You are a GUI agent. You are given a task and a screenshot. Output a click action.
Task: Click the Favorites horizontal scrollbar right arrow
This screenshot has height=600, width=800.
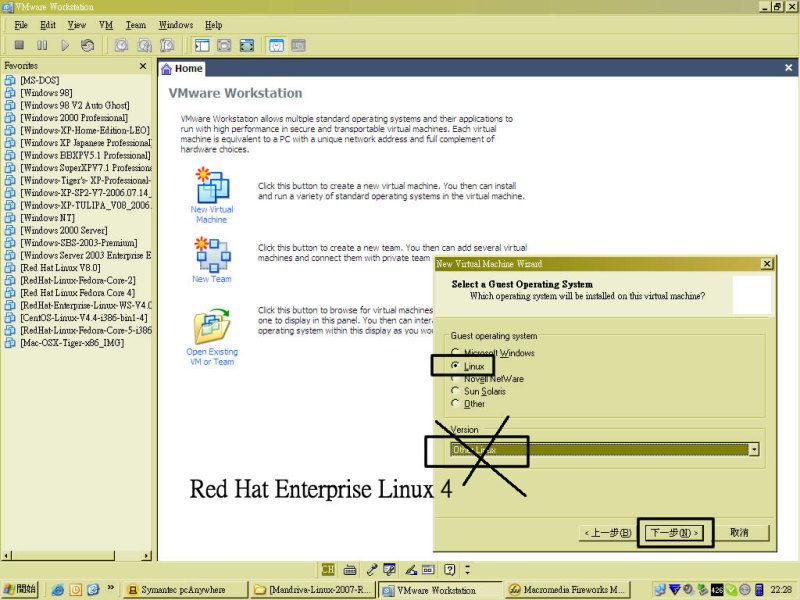(x=147, y=555)
